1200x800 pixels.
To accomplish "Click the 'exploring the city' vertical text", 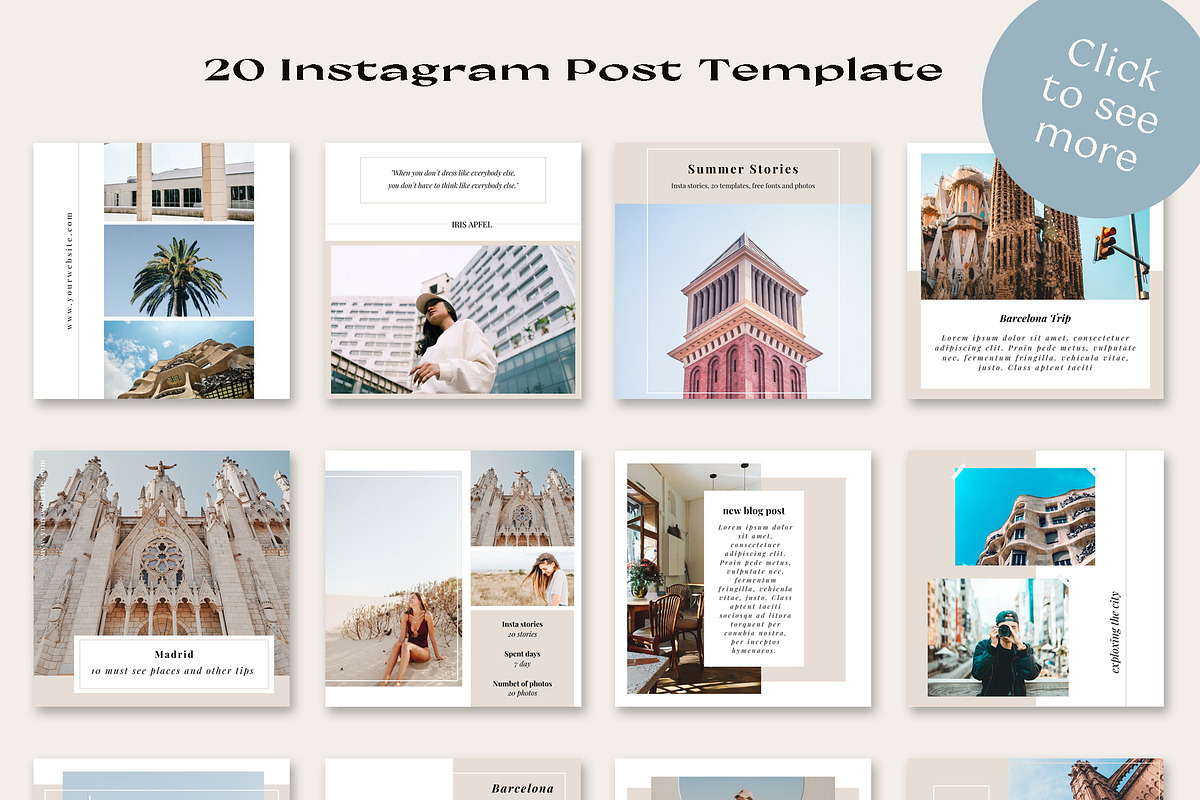I will pyautogui.click(x=1116, y=633).
